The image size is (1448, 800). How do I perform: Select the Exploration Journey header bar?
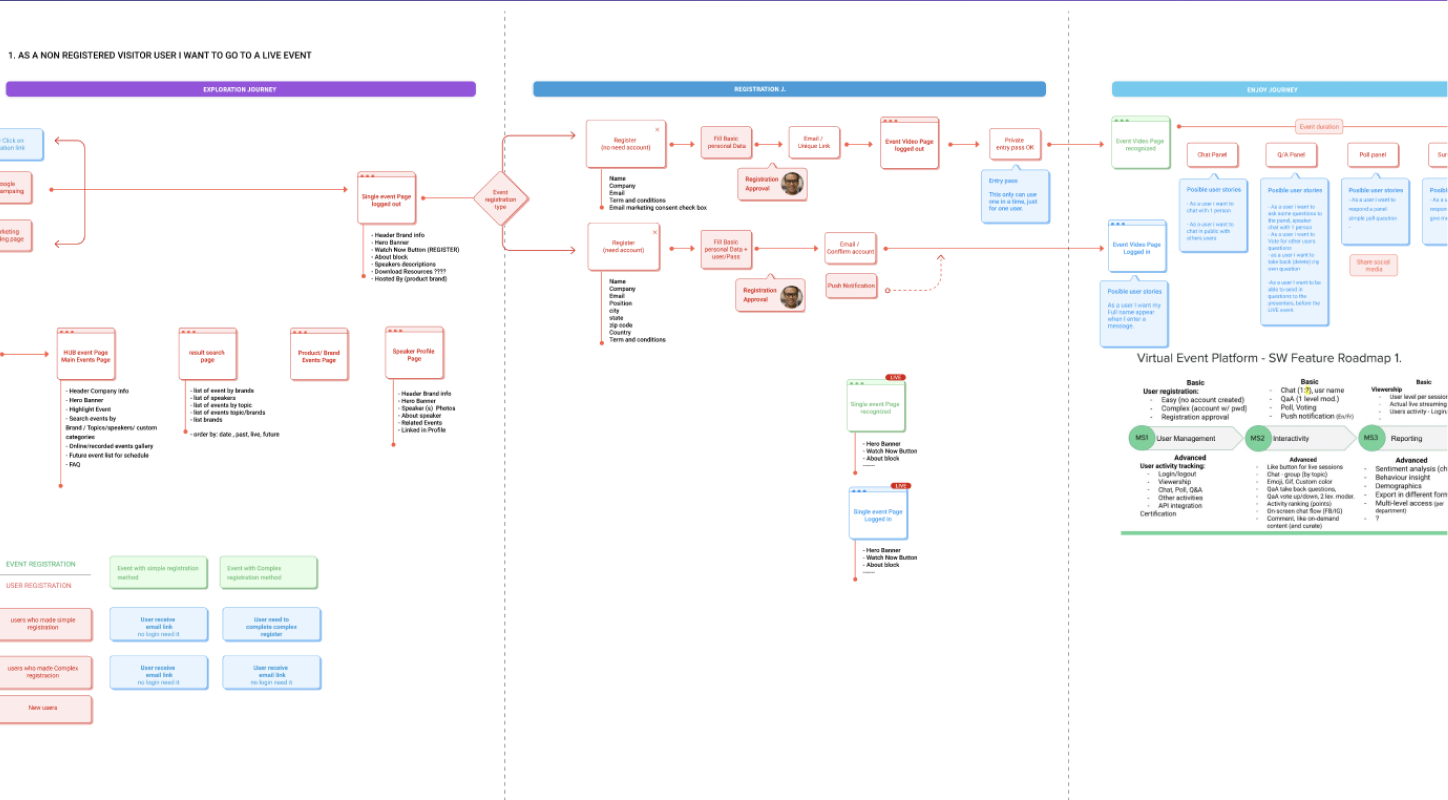[x=240, y=89]
